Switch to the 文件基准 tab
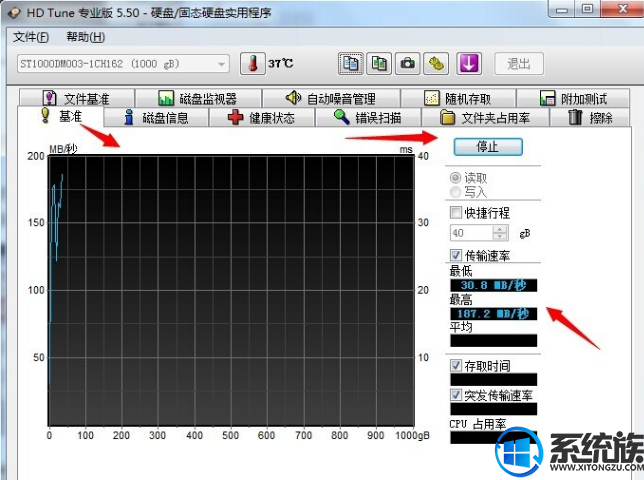The width and height of the screenshot is (644, 480). tap(77, 99)
